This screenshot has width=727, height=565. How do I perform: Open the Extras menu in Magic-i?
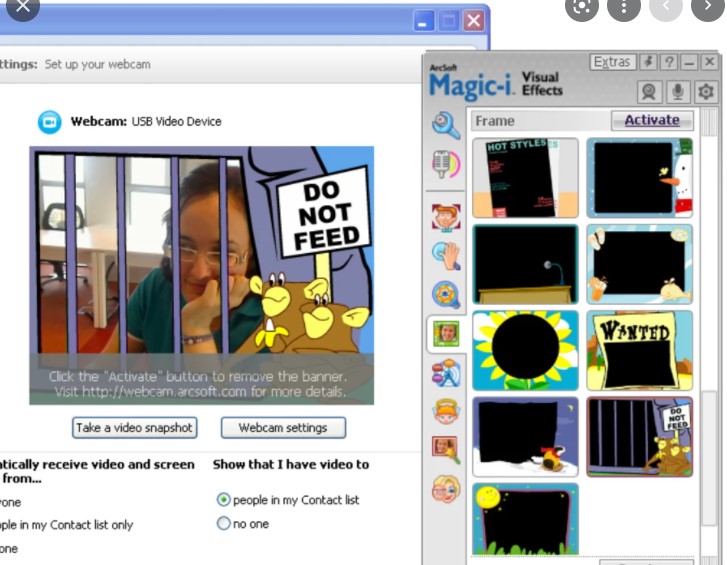[612, 62]
